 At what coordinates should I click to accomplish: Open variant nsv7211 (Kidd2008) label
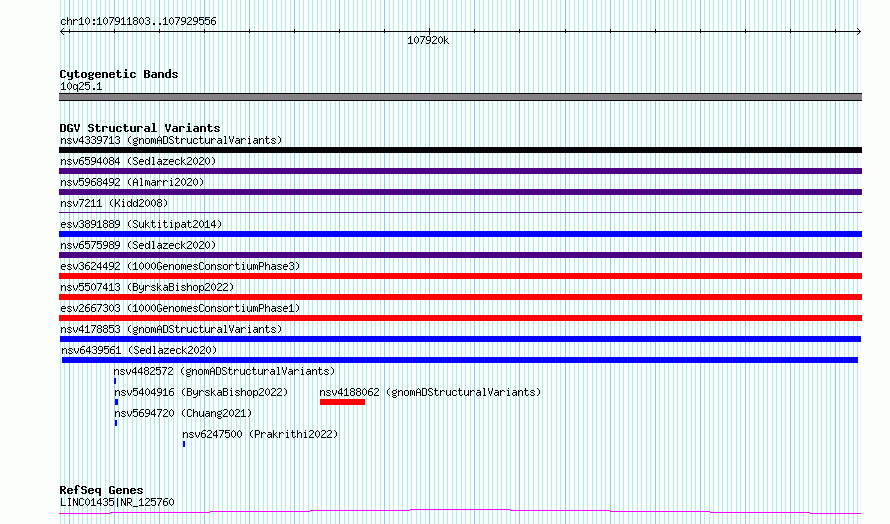(x=114, y=203)
